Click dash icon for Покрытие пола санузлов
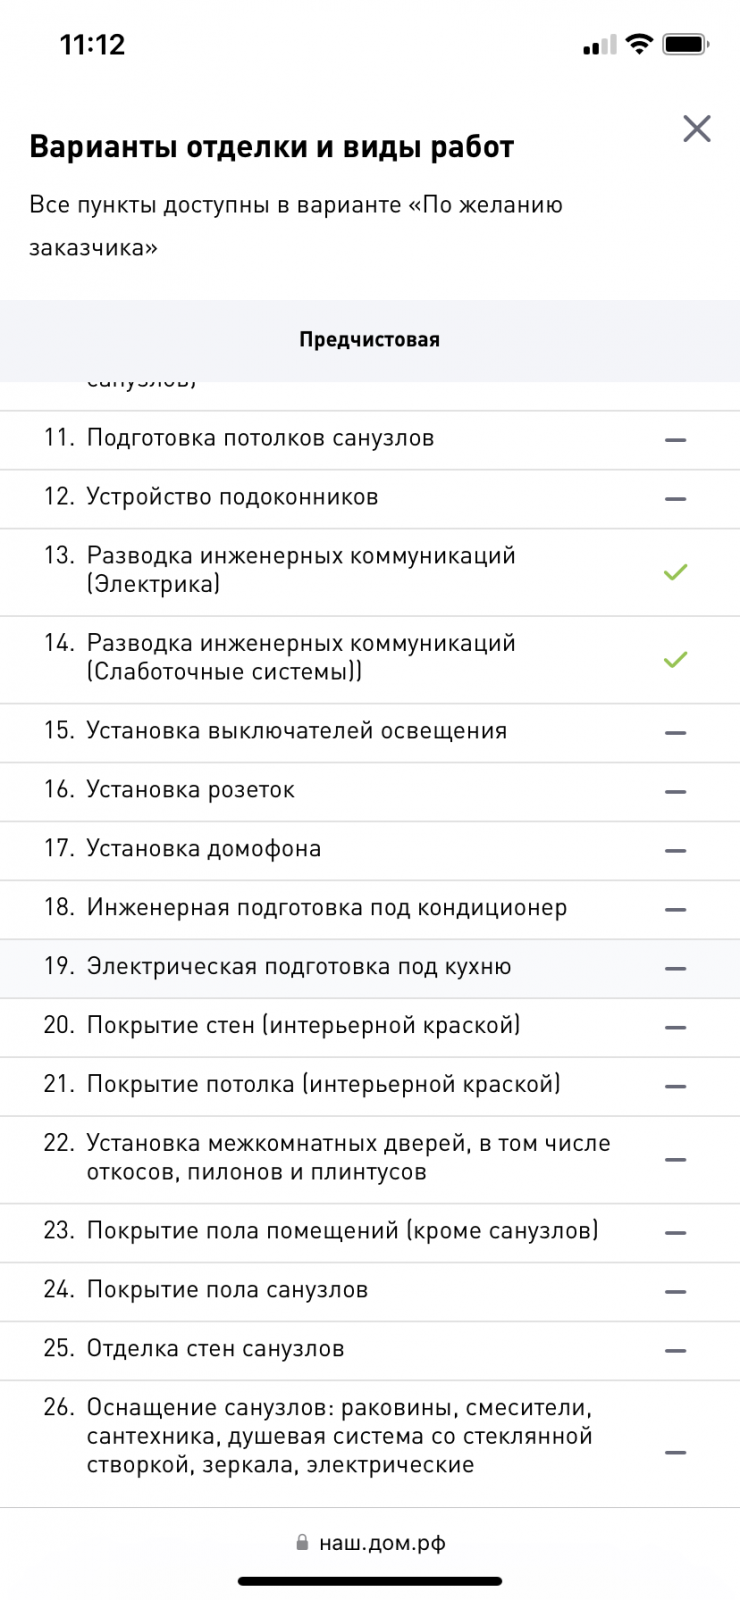Viewport: 740px width, 1600px height. click(x=676, y=1291)
